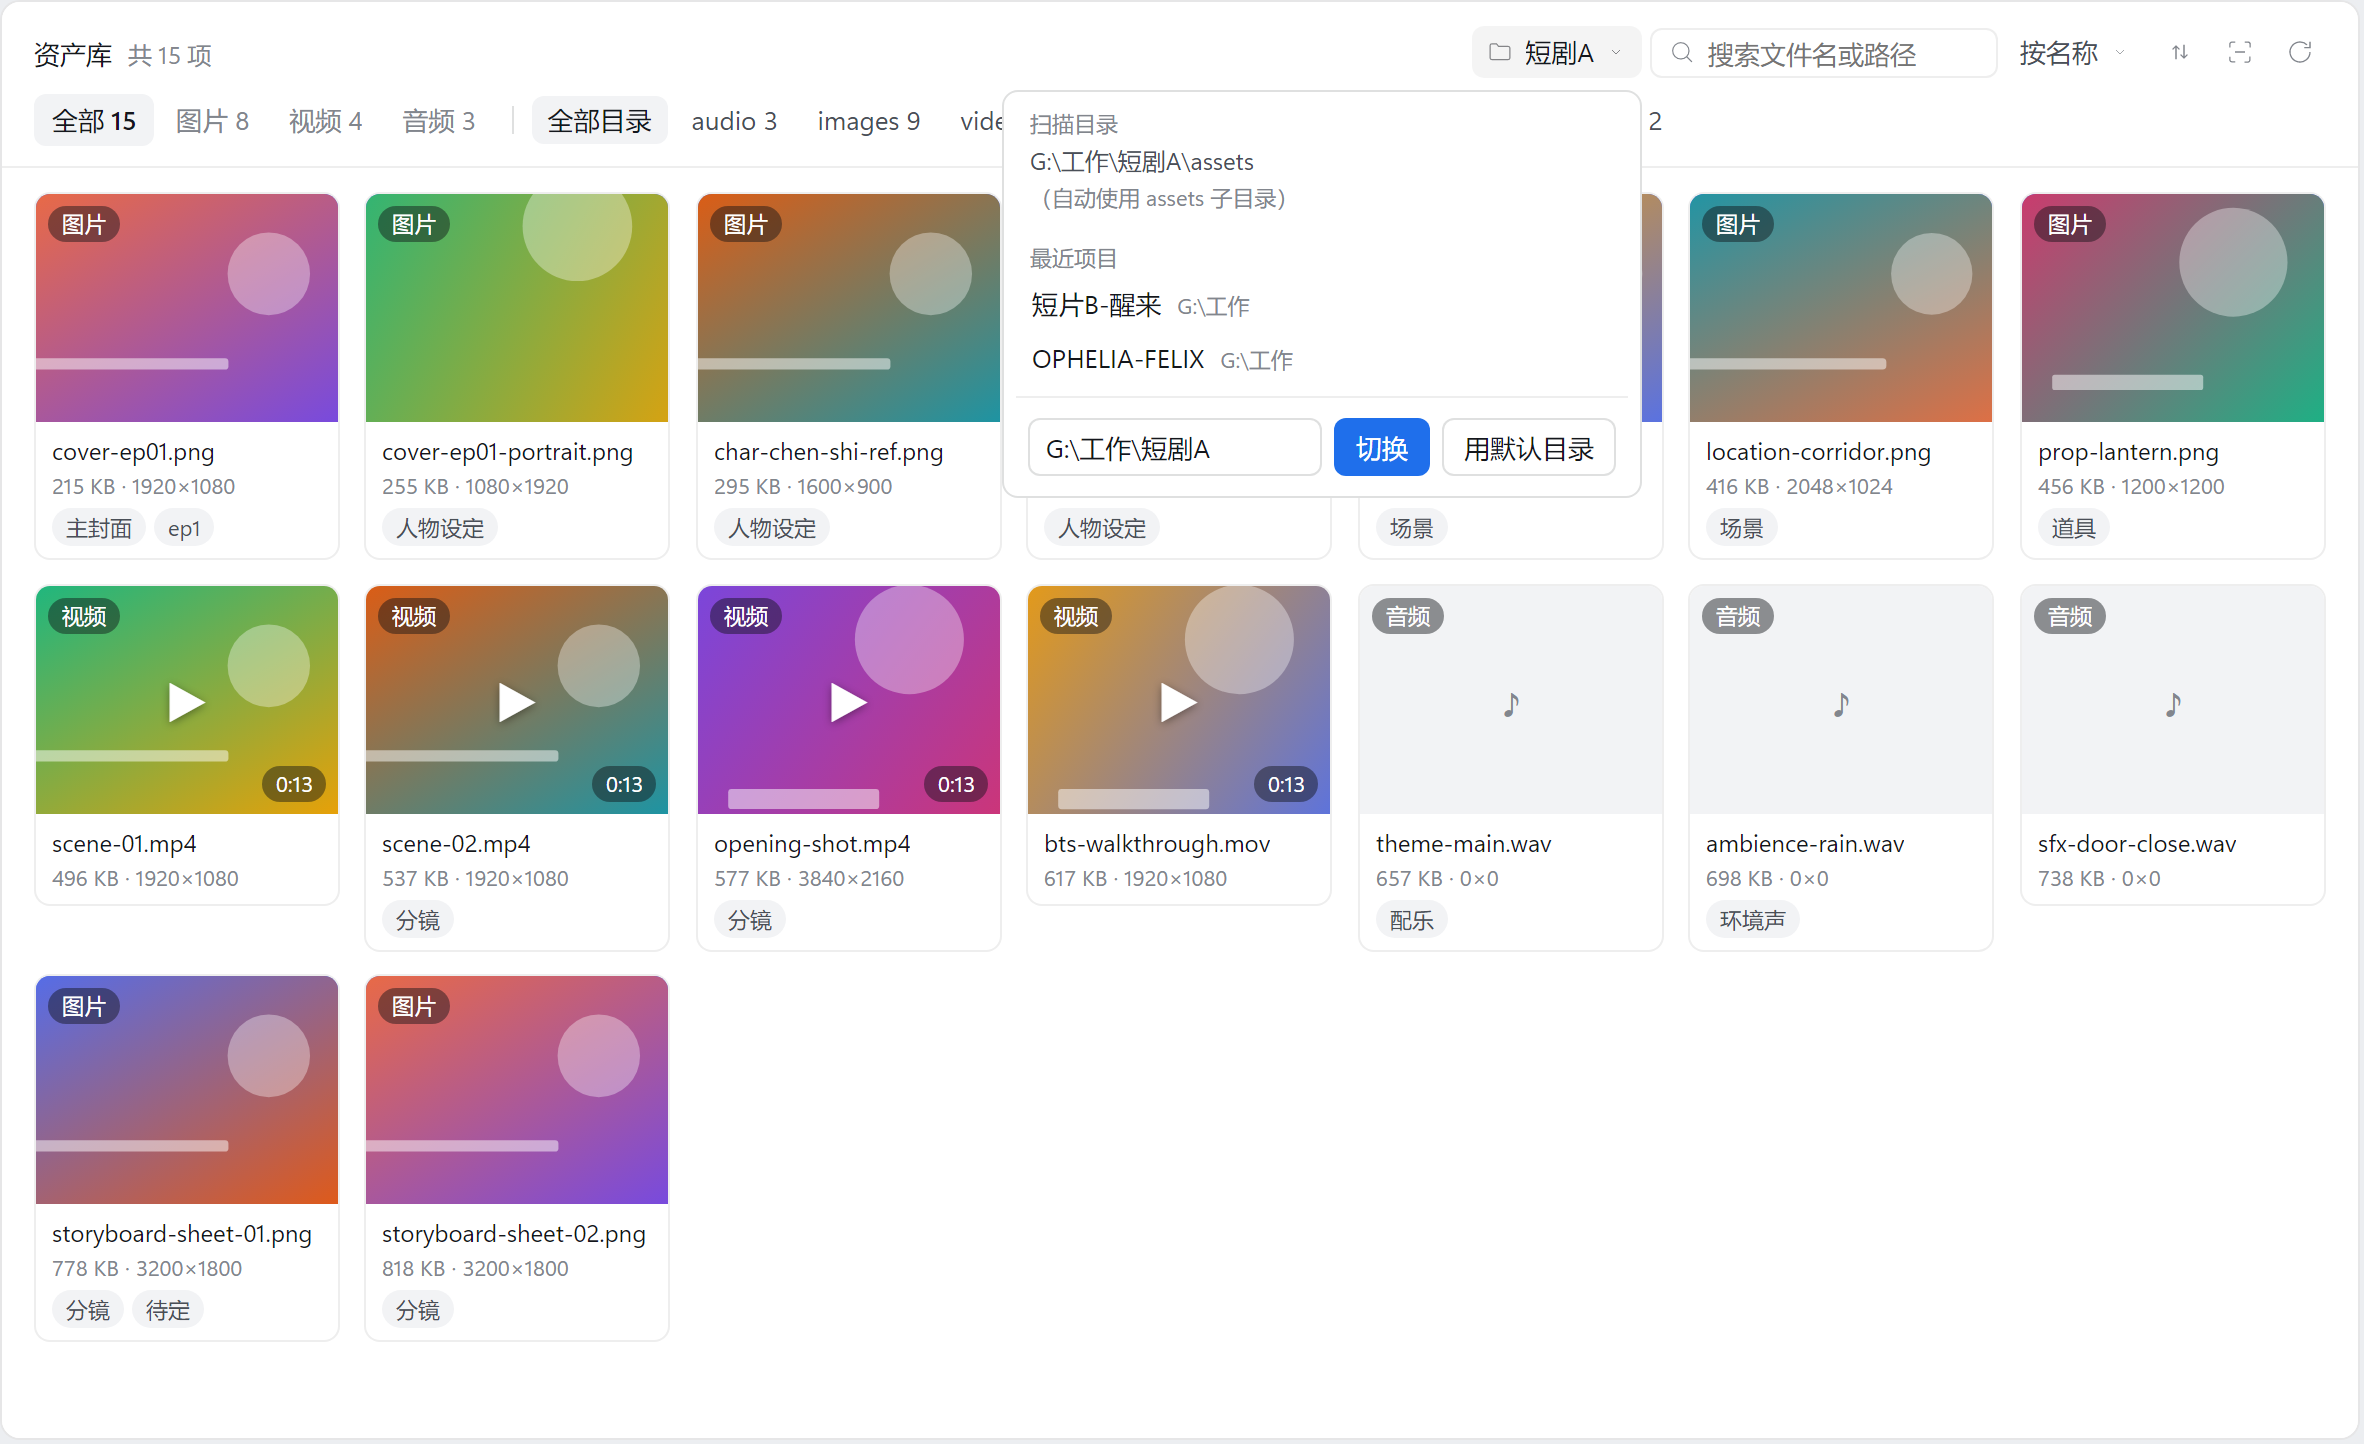Click music note on theme-main.wav

[1511, 704]
